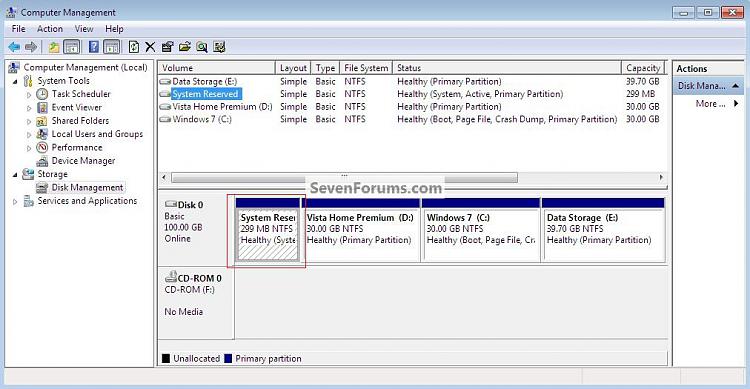Collapse the Storage tree node
Screen dimensions: 750x389
tap(15, 175)
